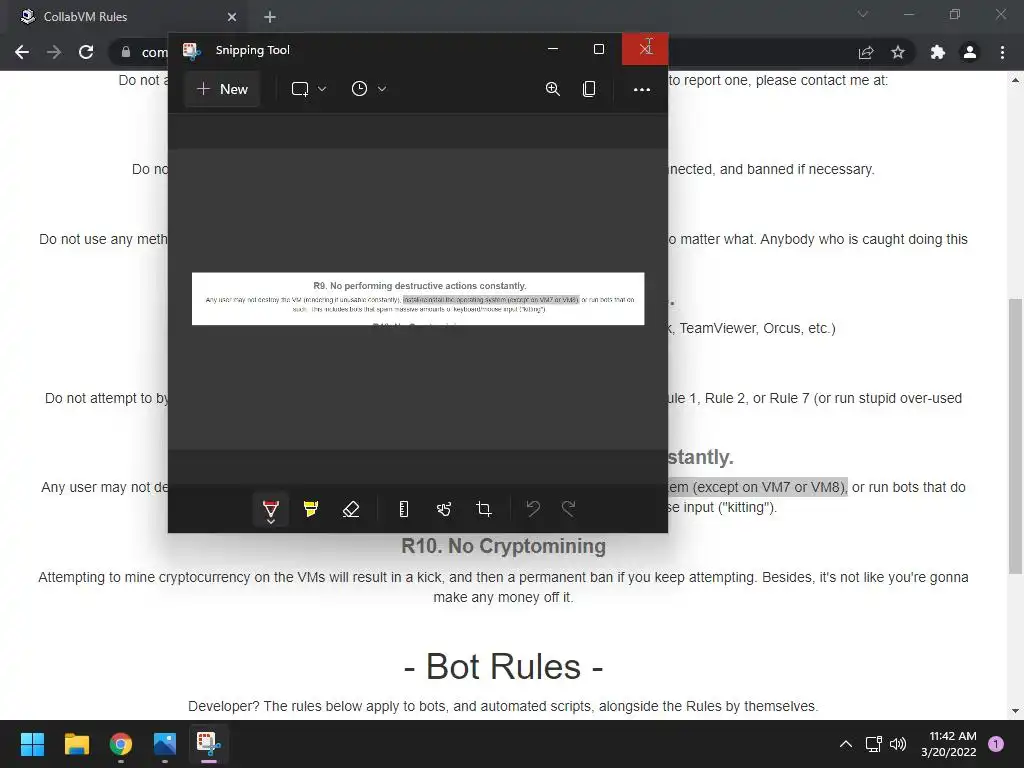Image resolution: width=1024 pixels, height=768 pixels.
Task: Open Chrome tab search chevron
Action: (x=863, y=14)
